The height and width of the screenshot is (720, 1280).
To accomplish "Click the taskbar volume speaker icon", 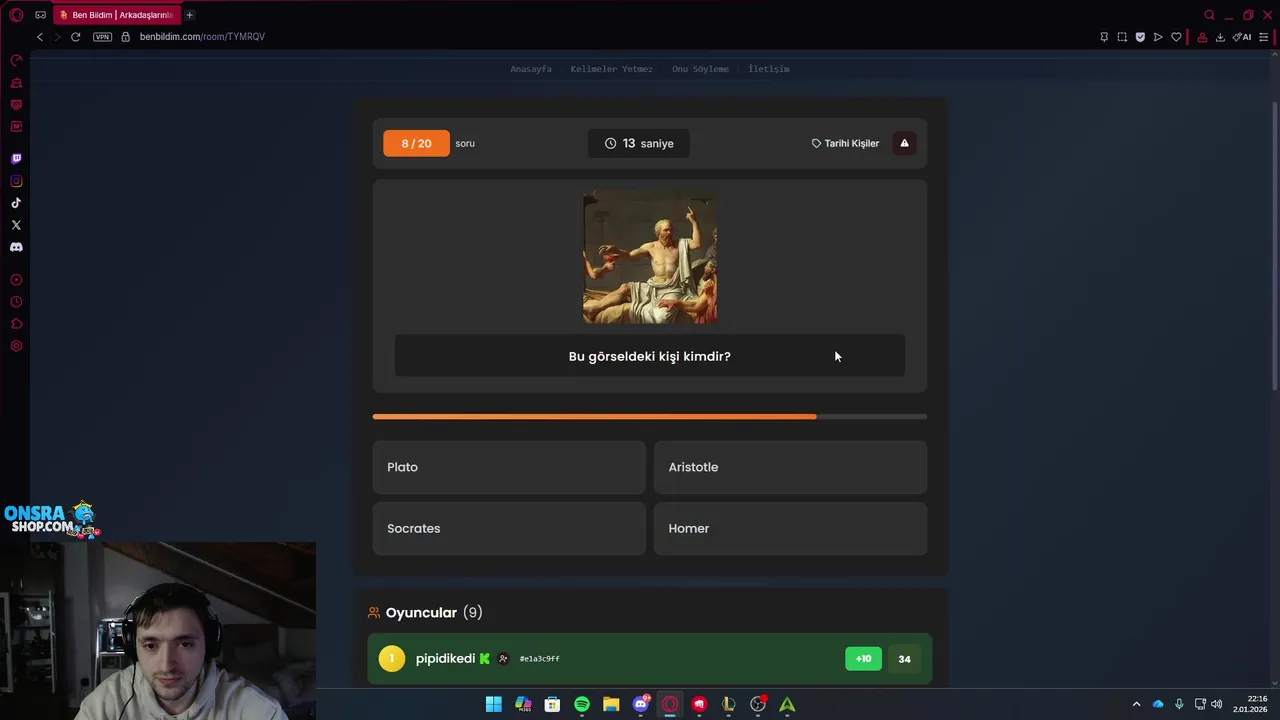I will pos(1217,704).
